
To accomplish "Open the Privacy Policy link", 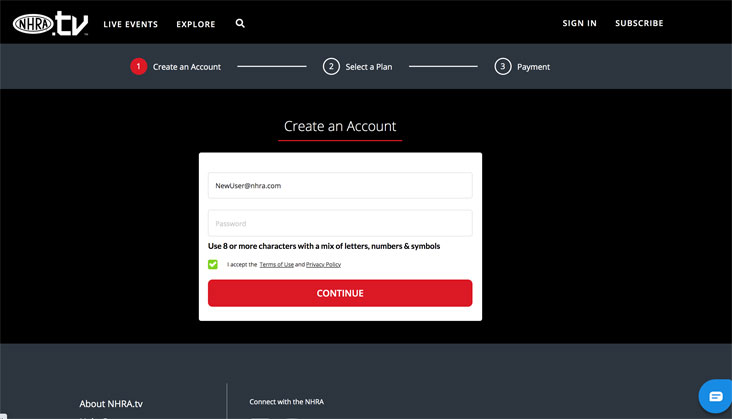I will pyautogui.click(x=323, y=265).
